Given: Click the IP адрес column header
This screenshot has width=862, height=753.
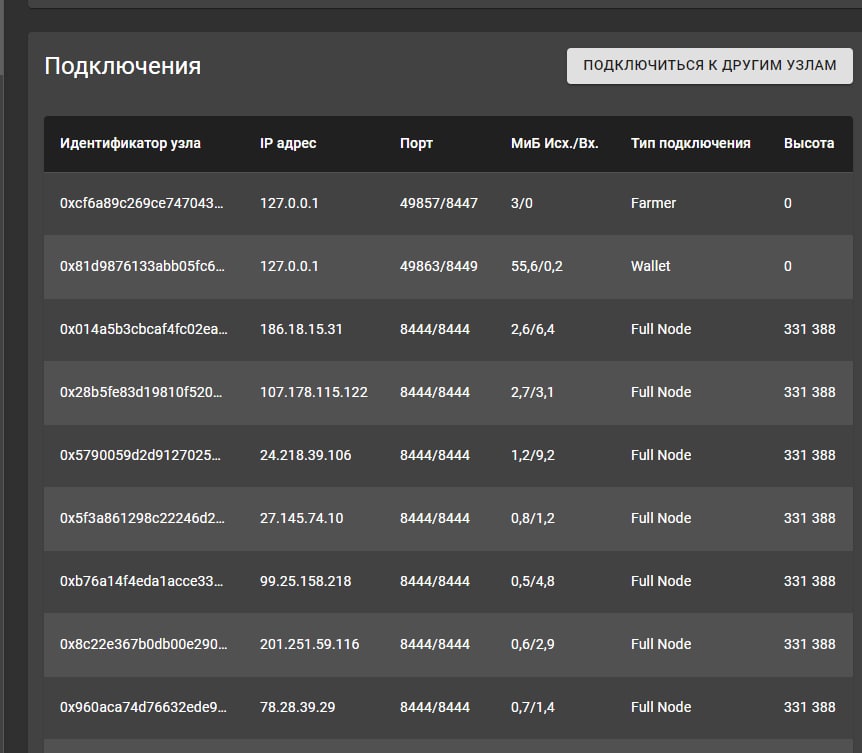Looking at the screenshot, I should pos(288,143).
